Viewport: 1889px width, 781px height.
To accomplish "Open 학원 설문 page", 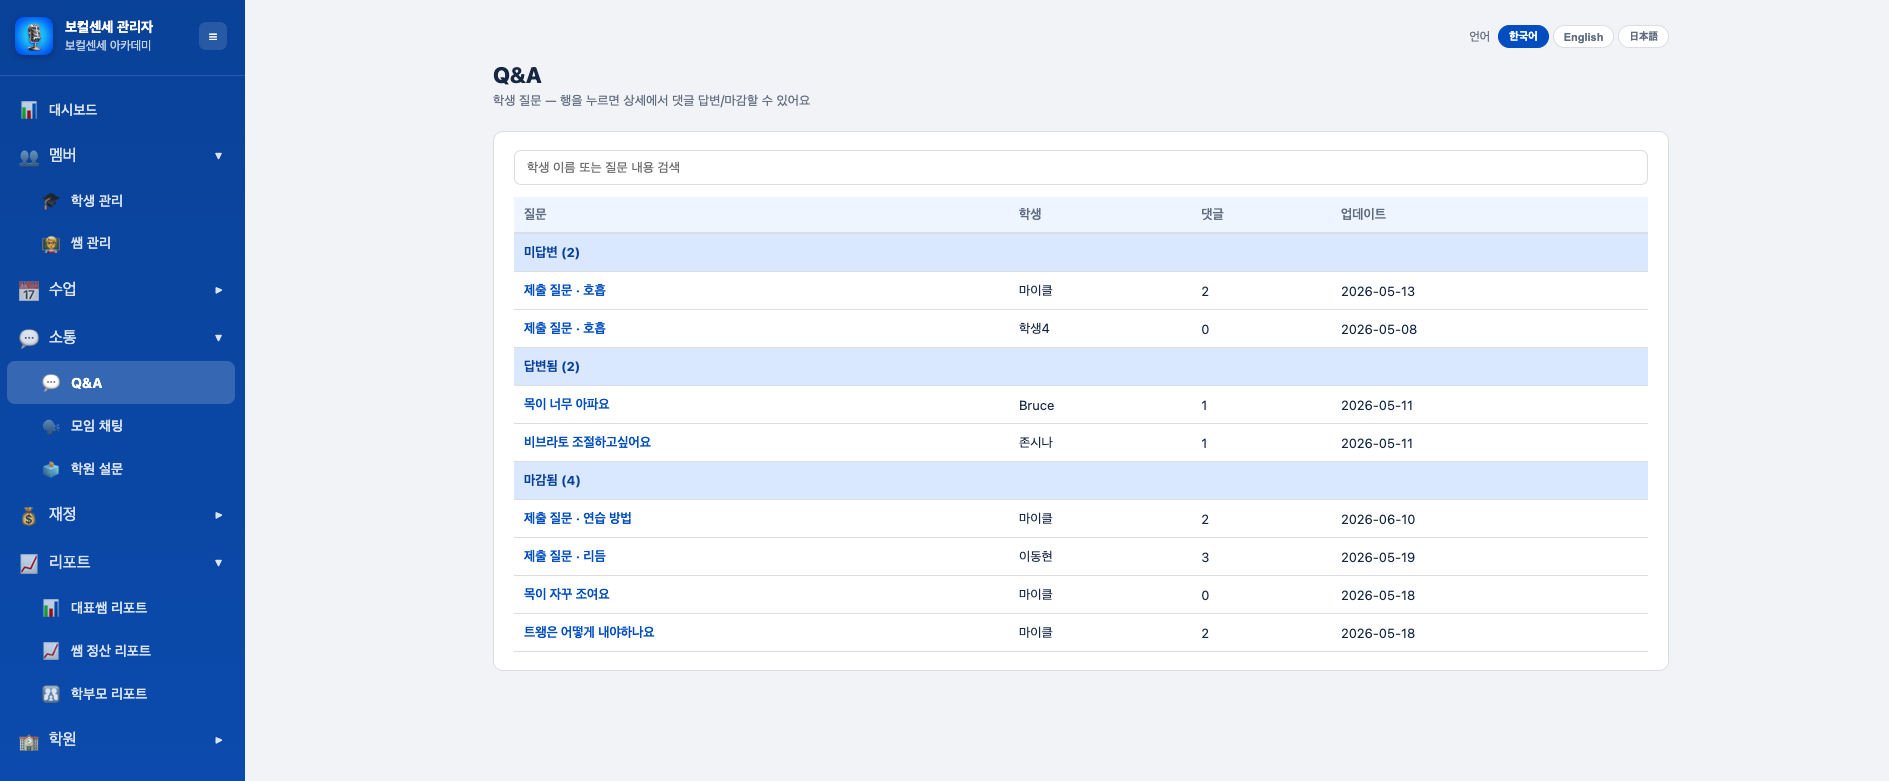I will [121, 469].
